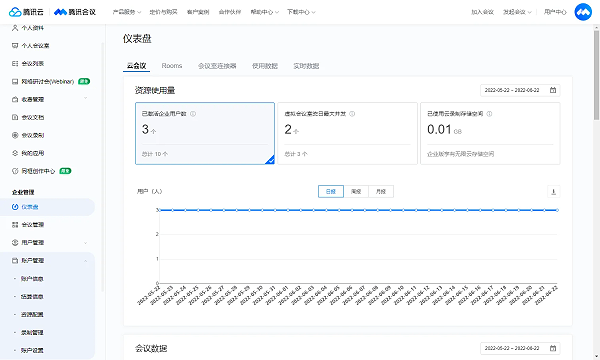
Task: Click the 加入会议 link
Action: 483,12
